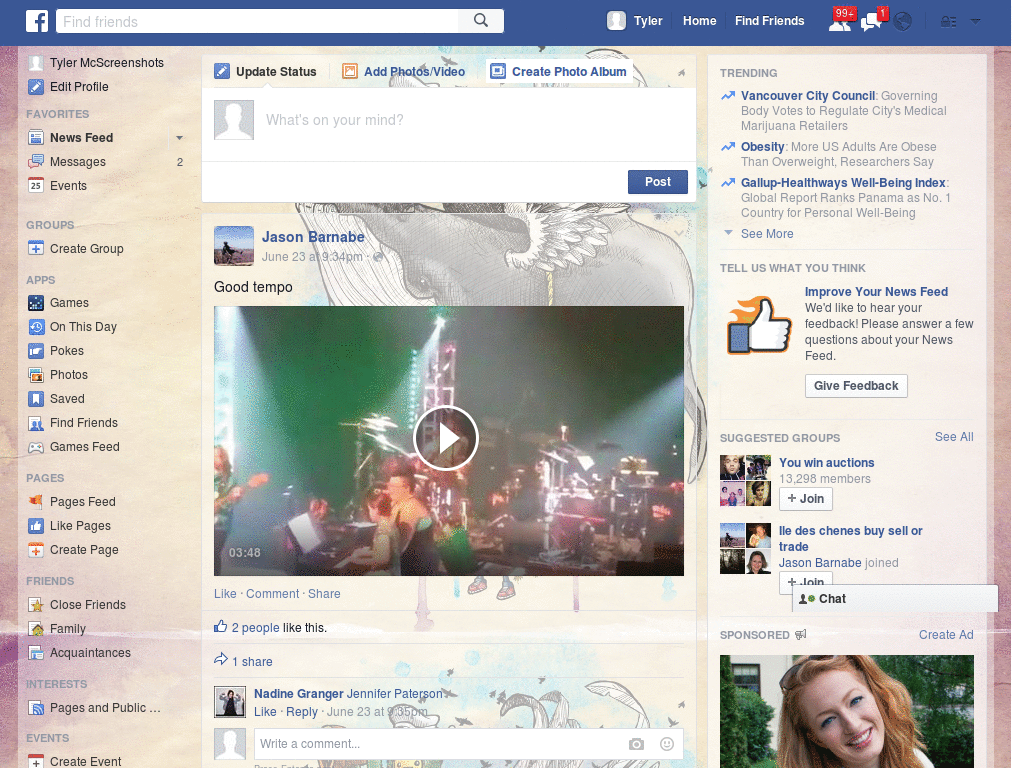Open Improve Your News Feed link
Viewport: 1024px width, 768px height.
(x=876, y=292)
